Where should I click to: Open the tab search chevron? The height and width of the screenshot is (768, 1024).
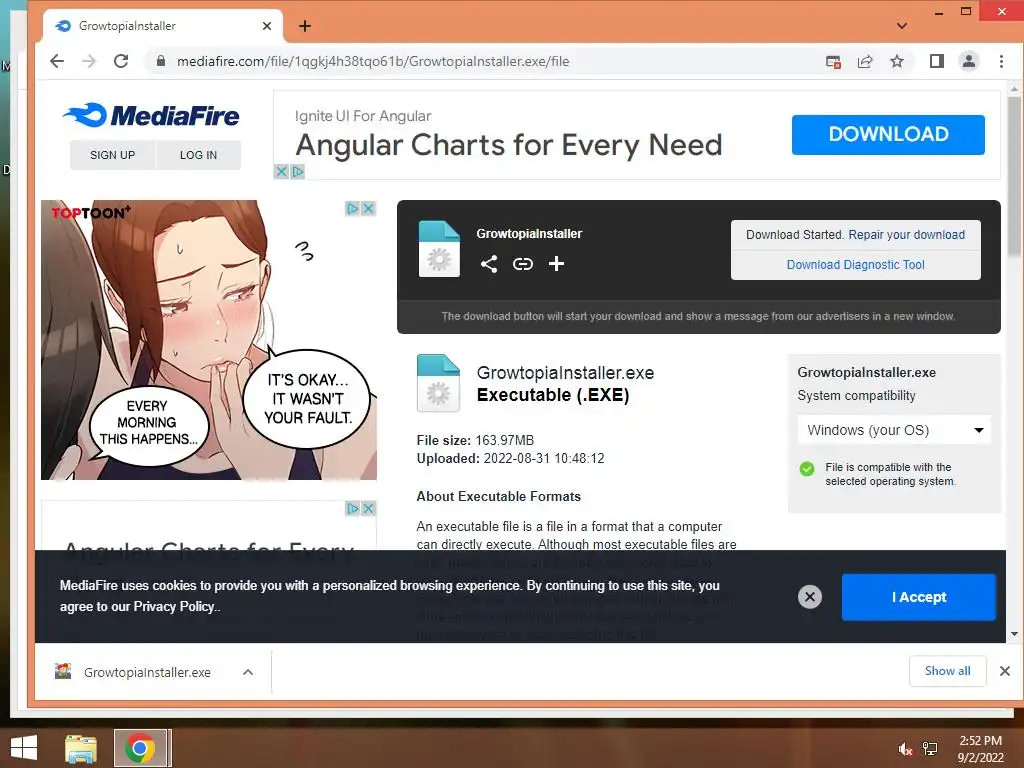pyautogui.click(x=902, y=26)
